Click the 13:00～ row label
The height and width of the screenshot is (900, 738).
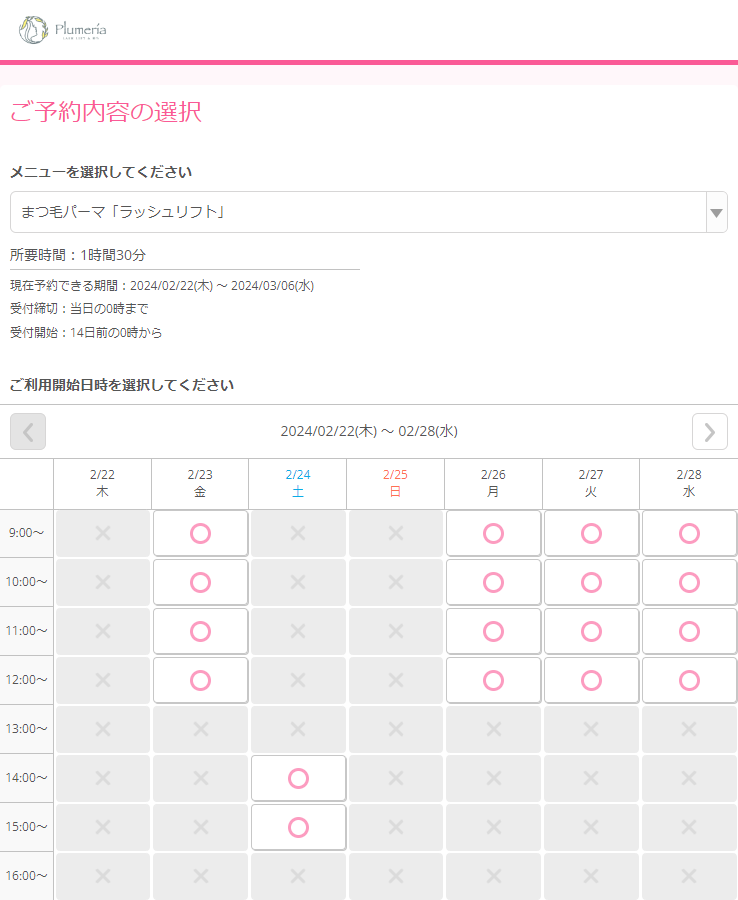(x=26, y=729)
